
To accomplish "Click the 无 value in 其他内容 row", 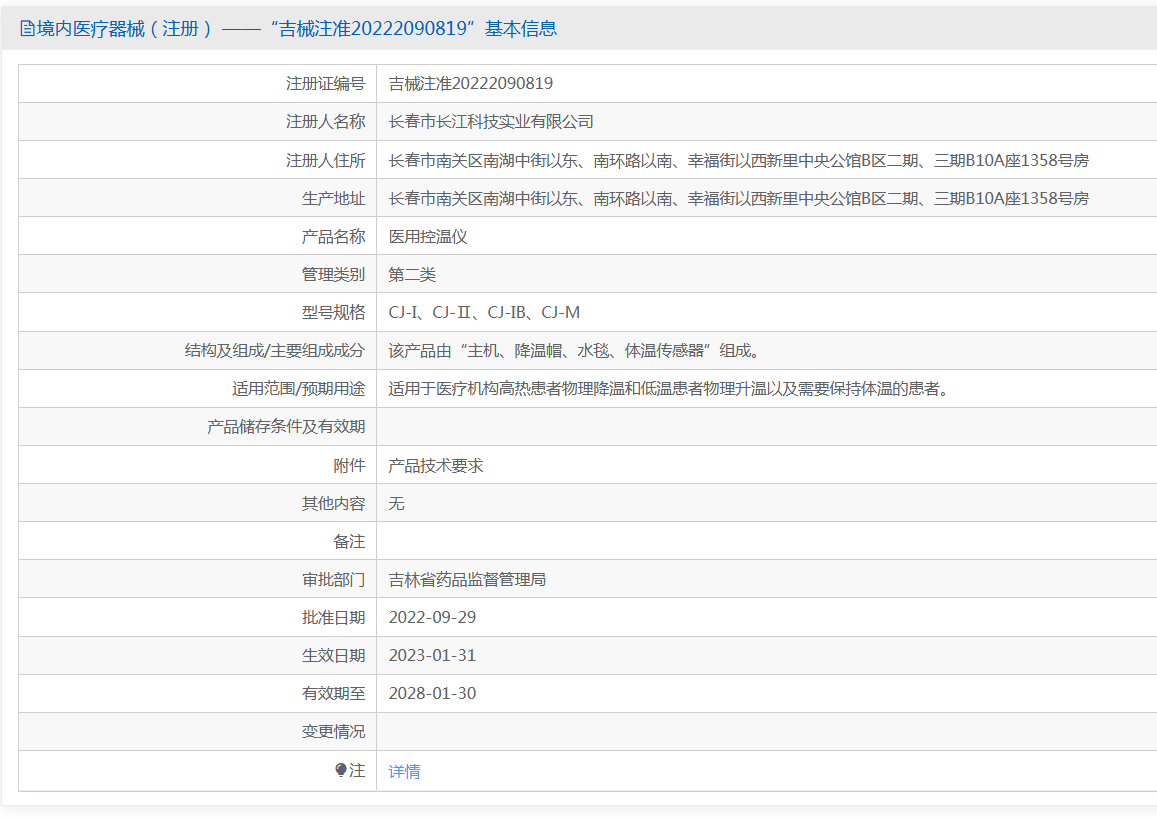I will [396, 504].
